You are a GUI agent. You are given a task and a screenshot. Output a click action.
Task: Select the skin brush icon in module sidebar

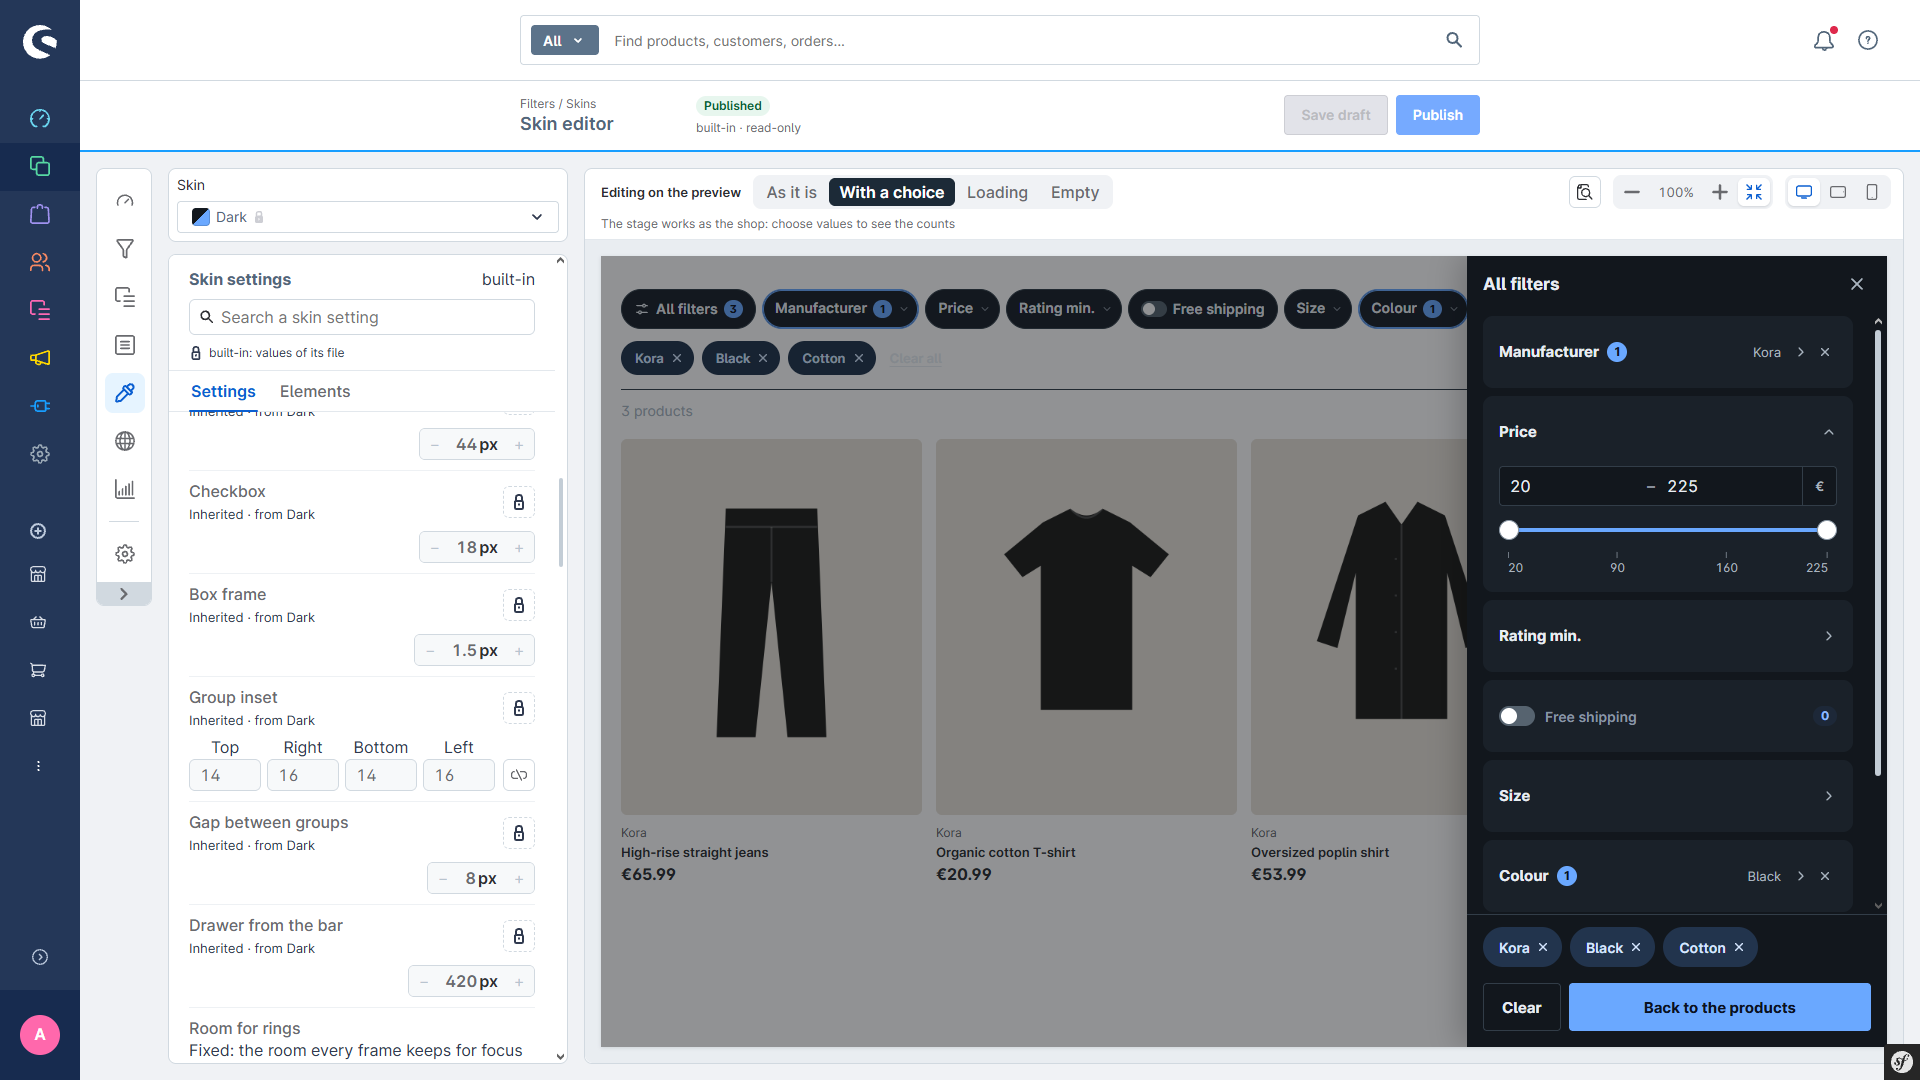coord(125,393)
